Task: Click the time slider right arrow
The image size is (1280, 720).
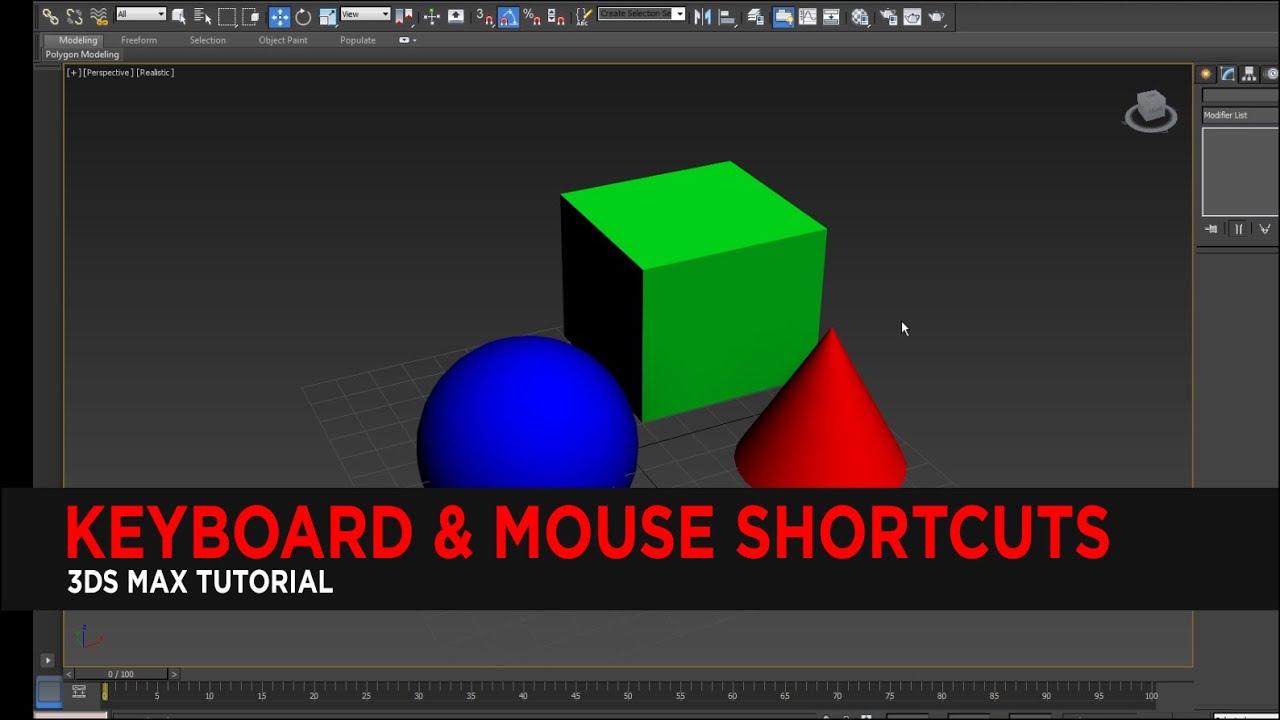Action: click(174, 674)
